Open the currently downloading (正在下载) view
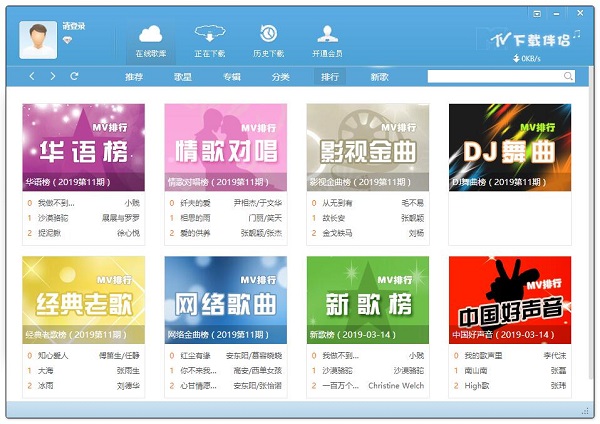This screenshot has height=424, width=600. click(x=209, y=40)
